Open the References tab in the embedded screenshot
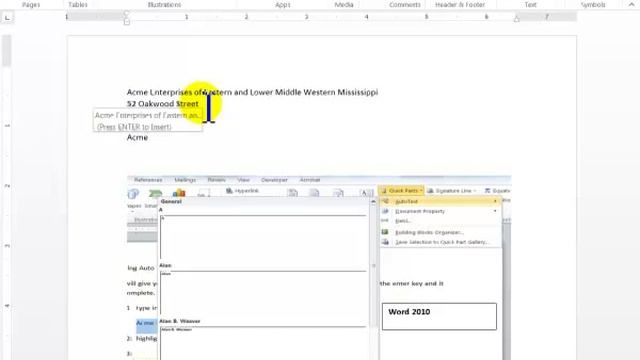This screenshot has width=640, height=360. click(148, 180)
